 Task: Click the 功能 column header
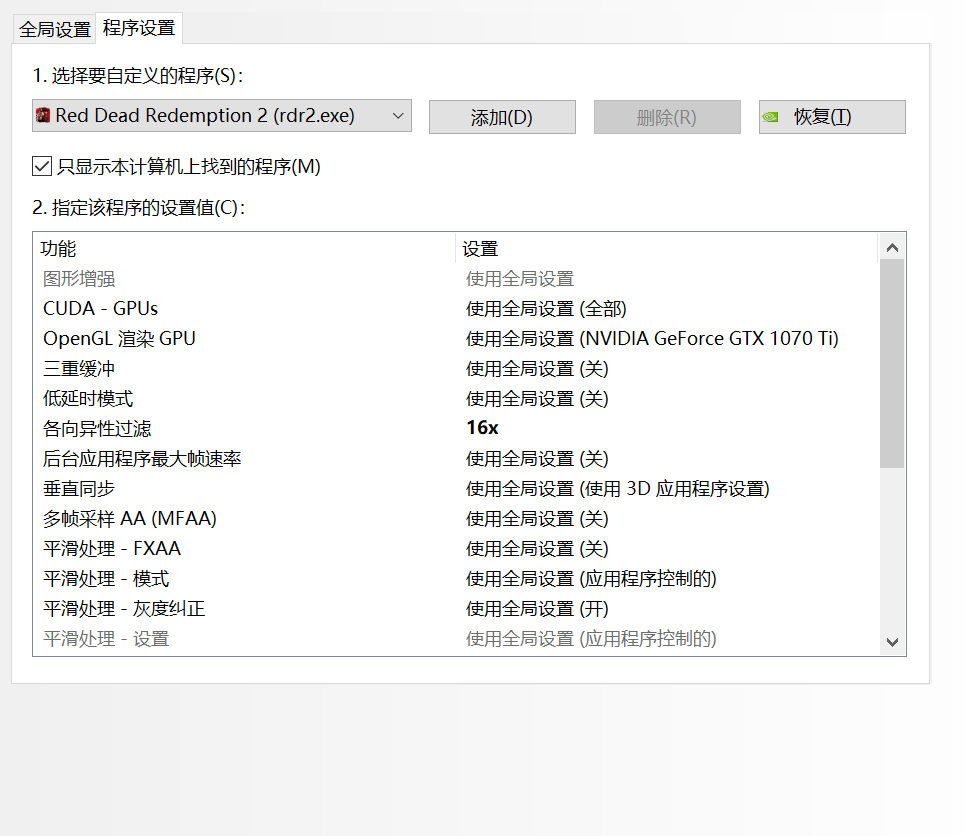[244, 249]
